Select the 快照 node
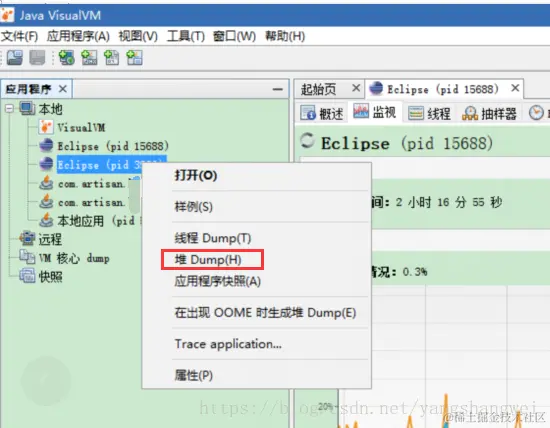Image resolution: width=550 pixels, height=428 pixels. tap(51, 277)
